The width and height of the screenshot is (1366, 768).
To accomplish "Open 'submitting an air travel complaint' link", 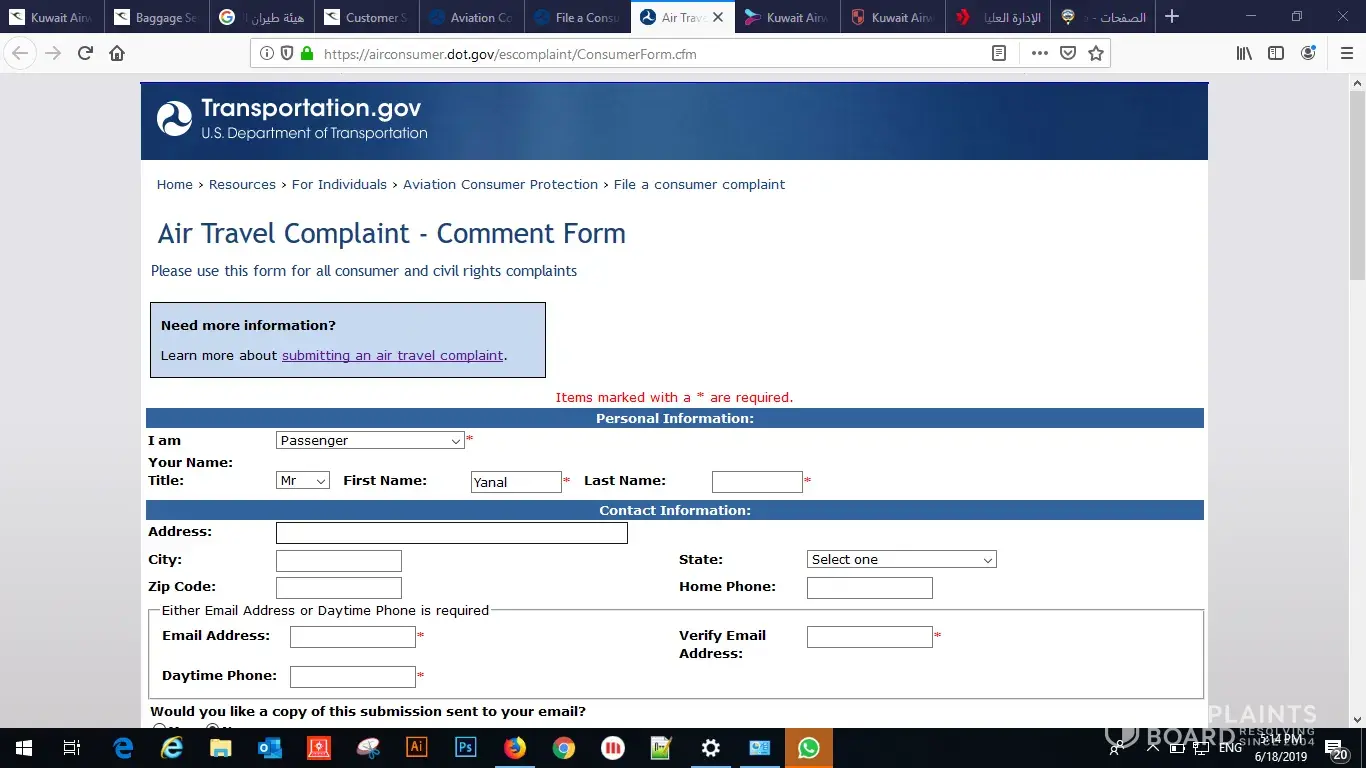I will (392, 356).
